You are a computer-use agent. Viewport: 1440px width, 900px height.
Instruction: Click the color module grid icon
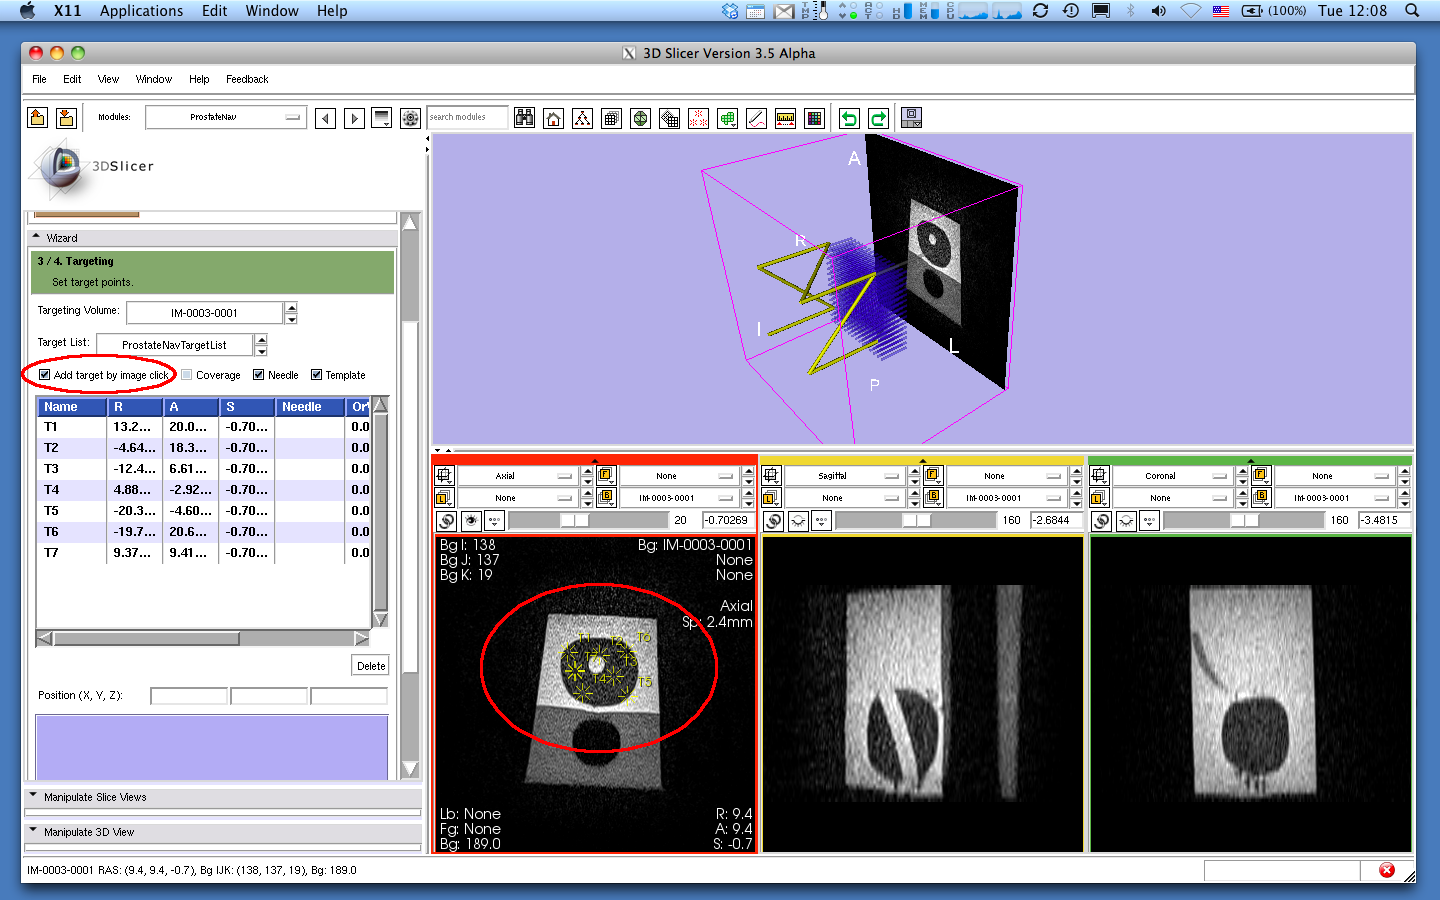pyautogui.click(x=814, y=118)
